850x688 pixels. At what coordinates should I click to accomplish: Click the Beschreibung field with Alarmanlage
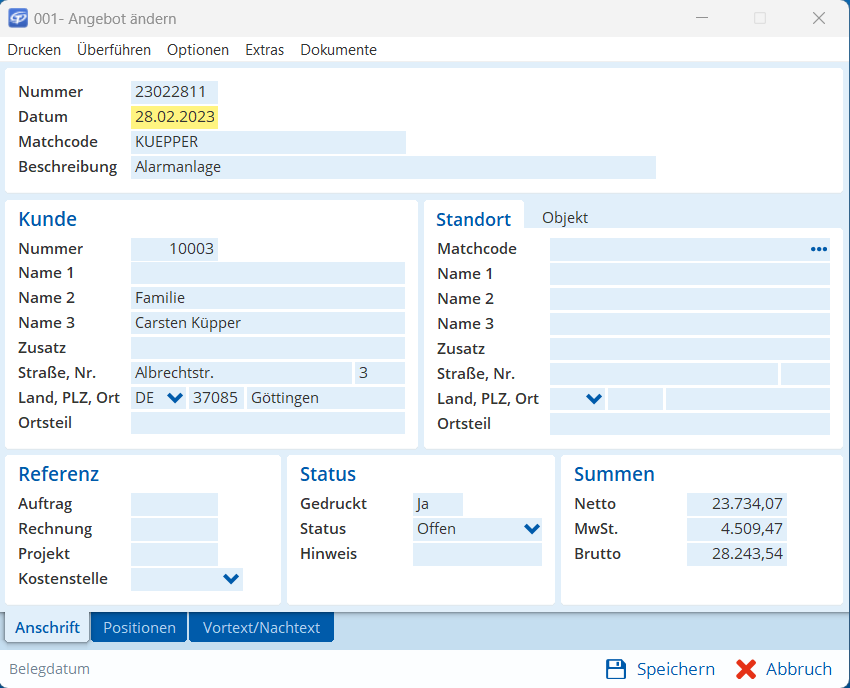point(393,167)
